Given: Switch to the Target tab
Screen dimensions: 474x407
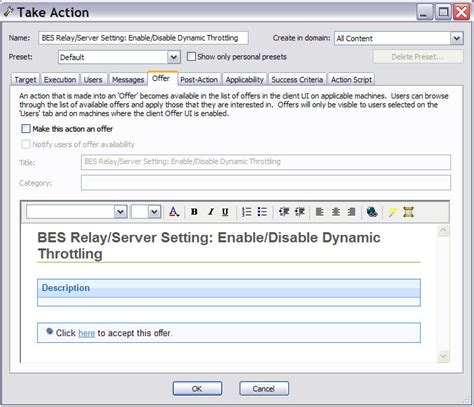Looking at the screenshot, I should [25, 80].
